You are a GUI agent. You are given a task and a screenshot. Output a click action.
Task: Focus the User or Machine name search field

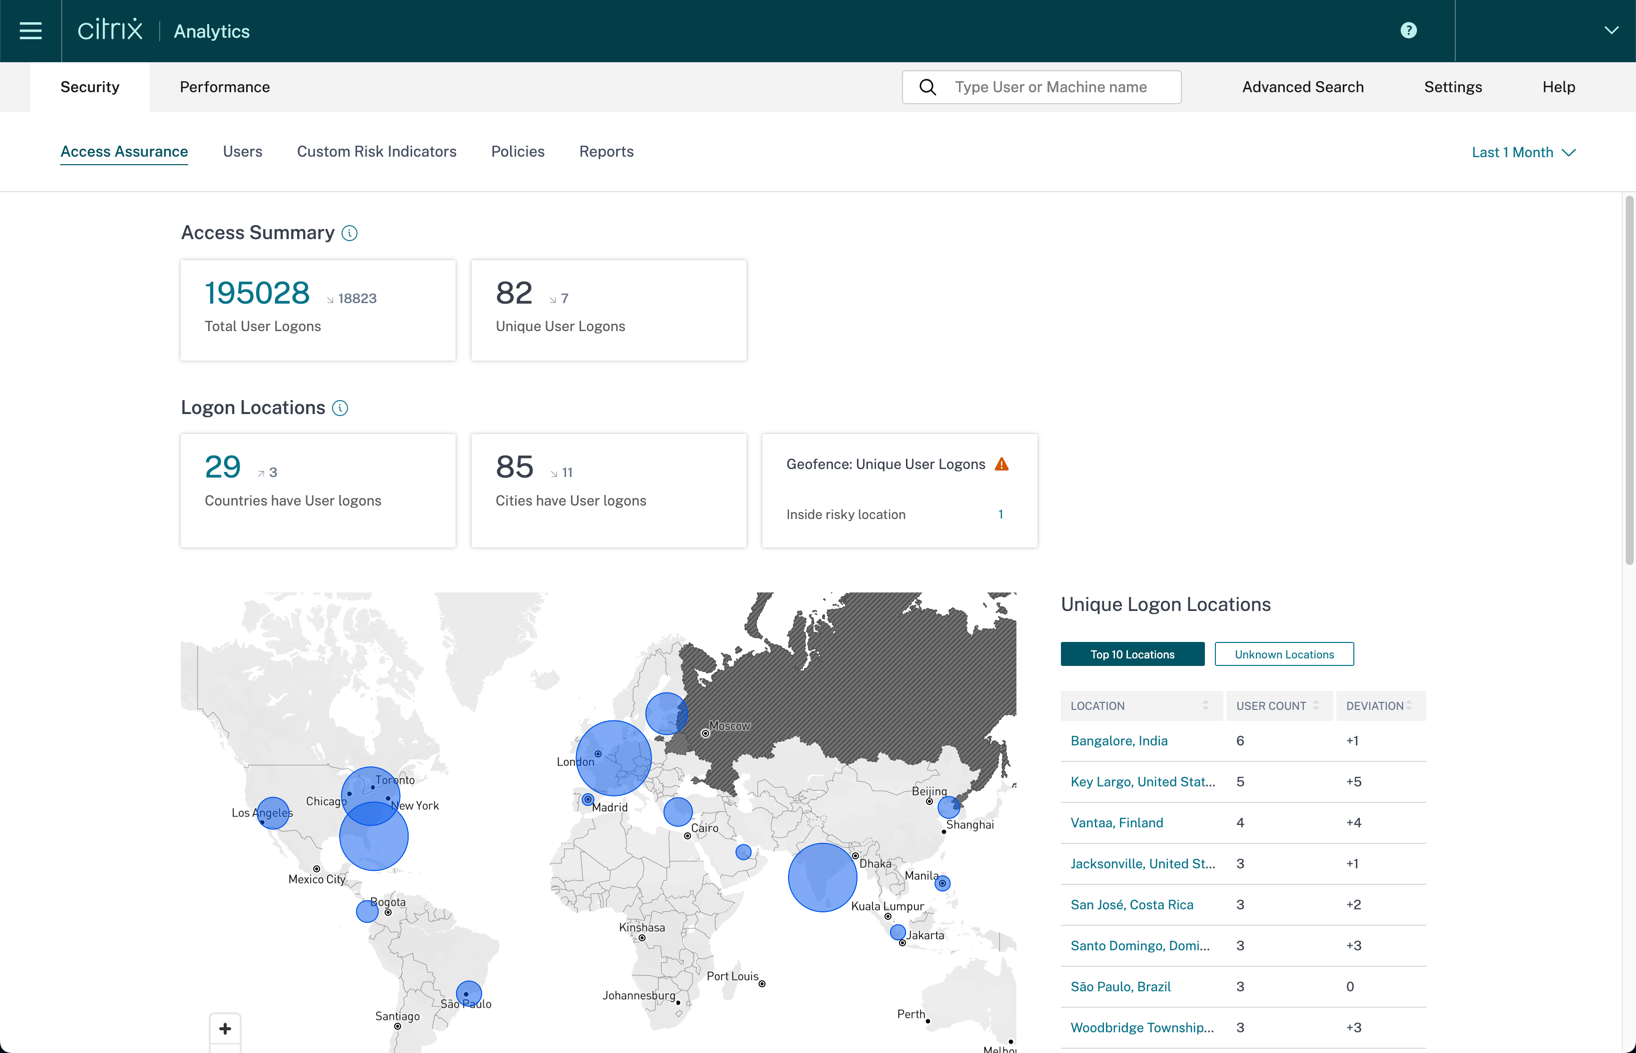click(1060, 87)
